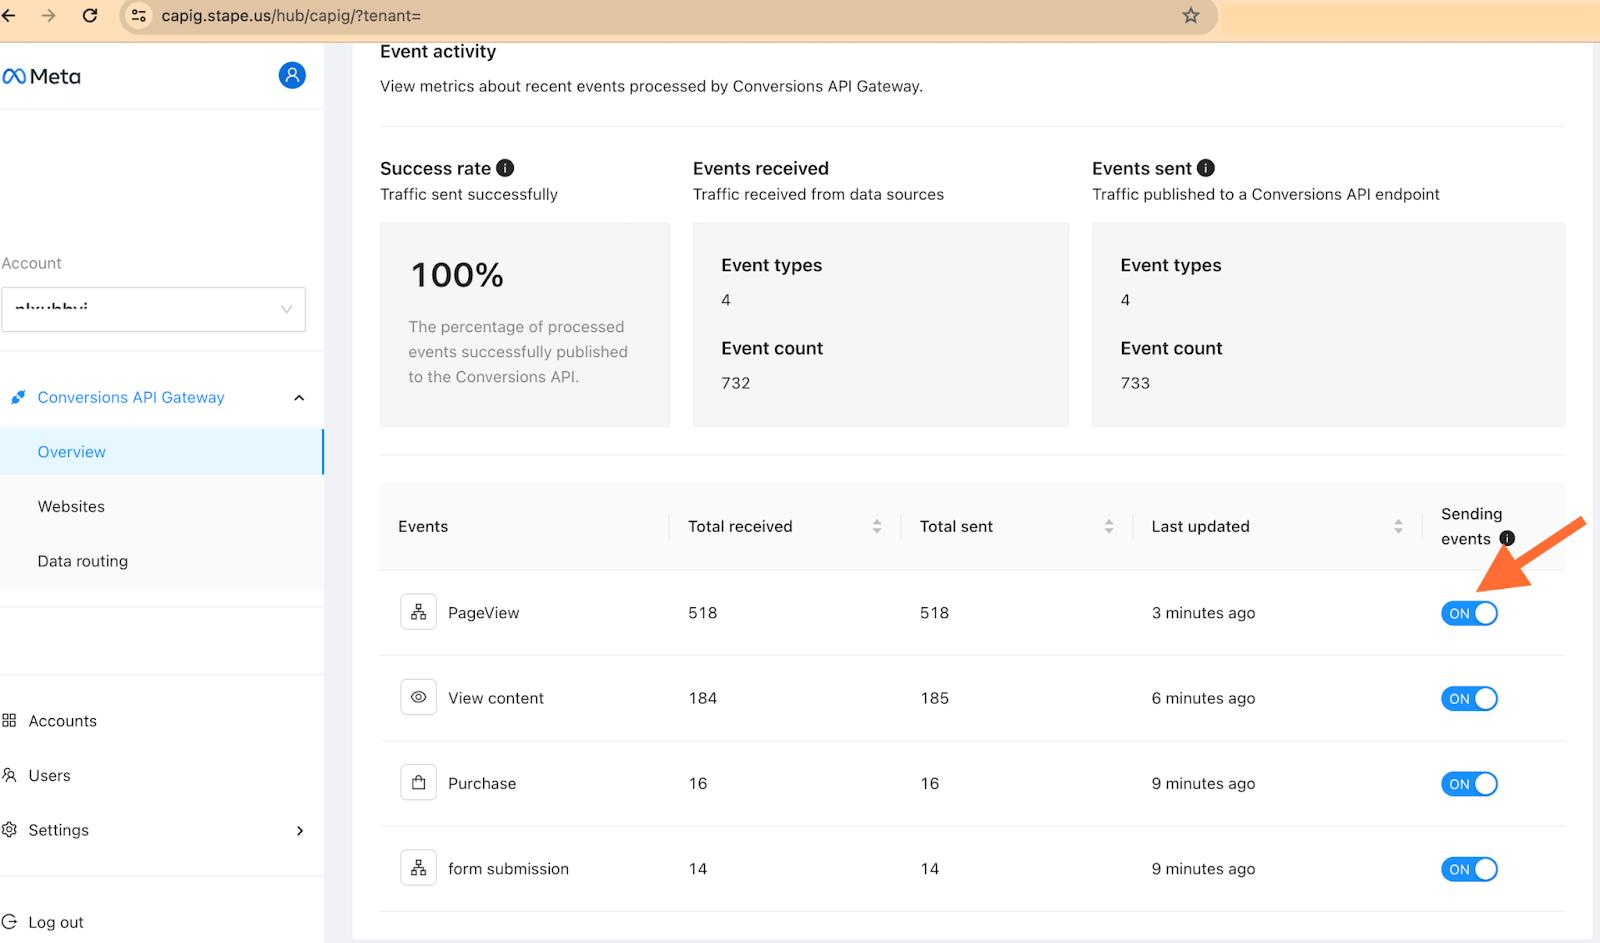Click the PageView event name

(x=483, y=613)
